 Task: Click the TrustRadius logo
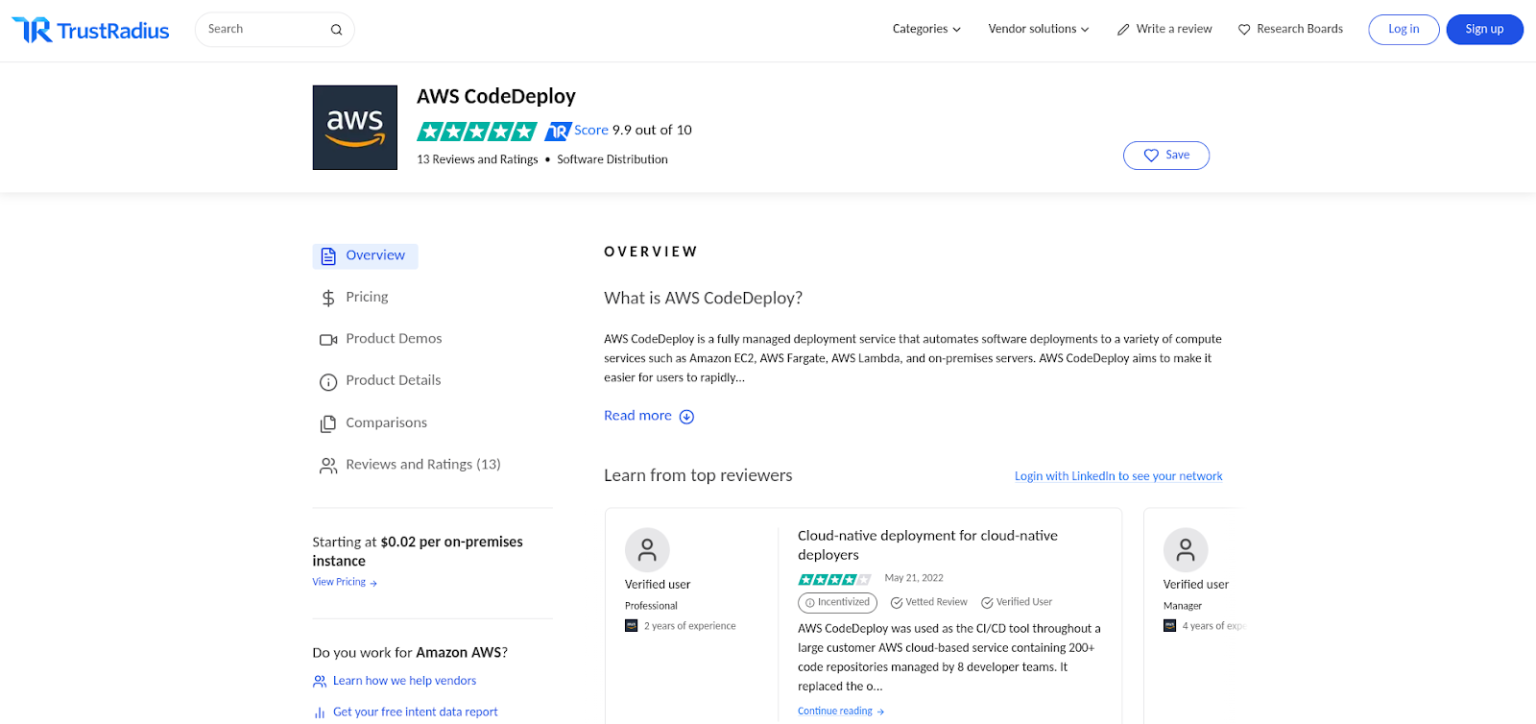pos(88,29)
